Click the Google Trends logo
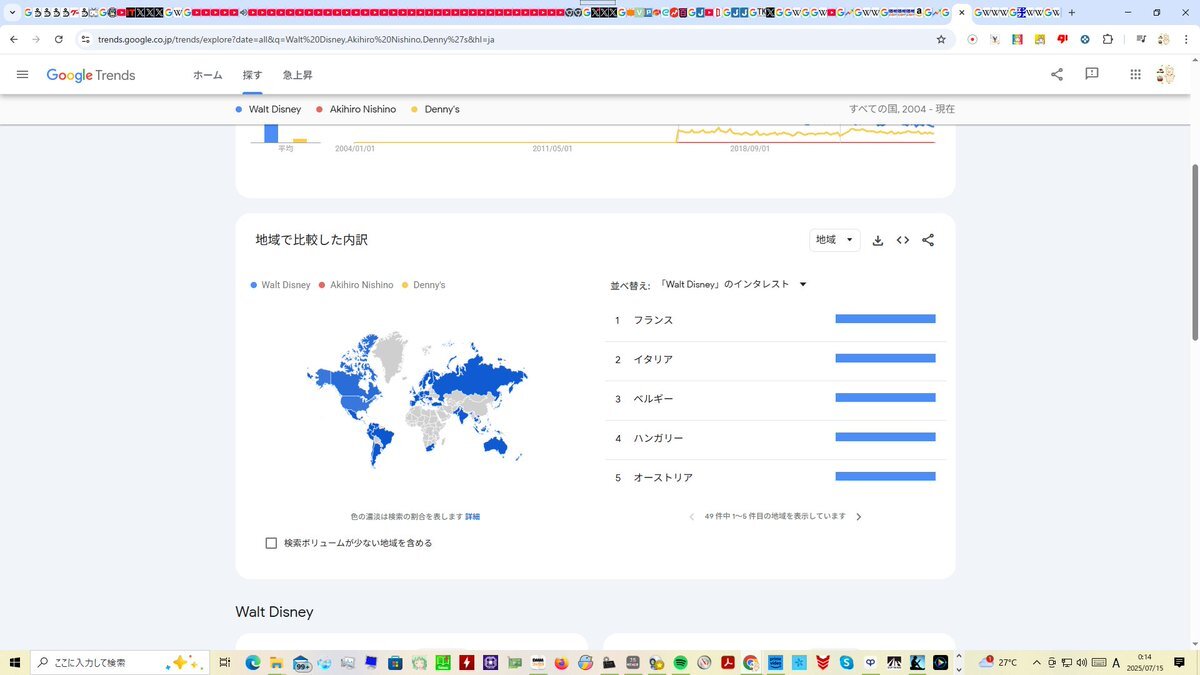This screenshot has width=1200, height=675. click(91, 75)
